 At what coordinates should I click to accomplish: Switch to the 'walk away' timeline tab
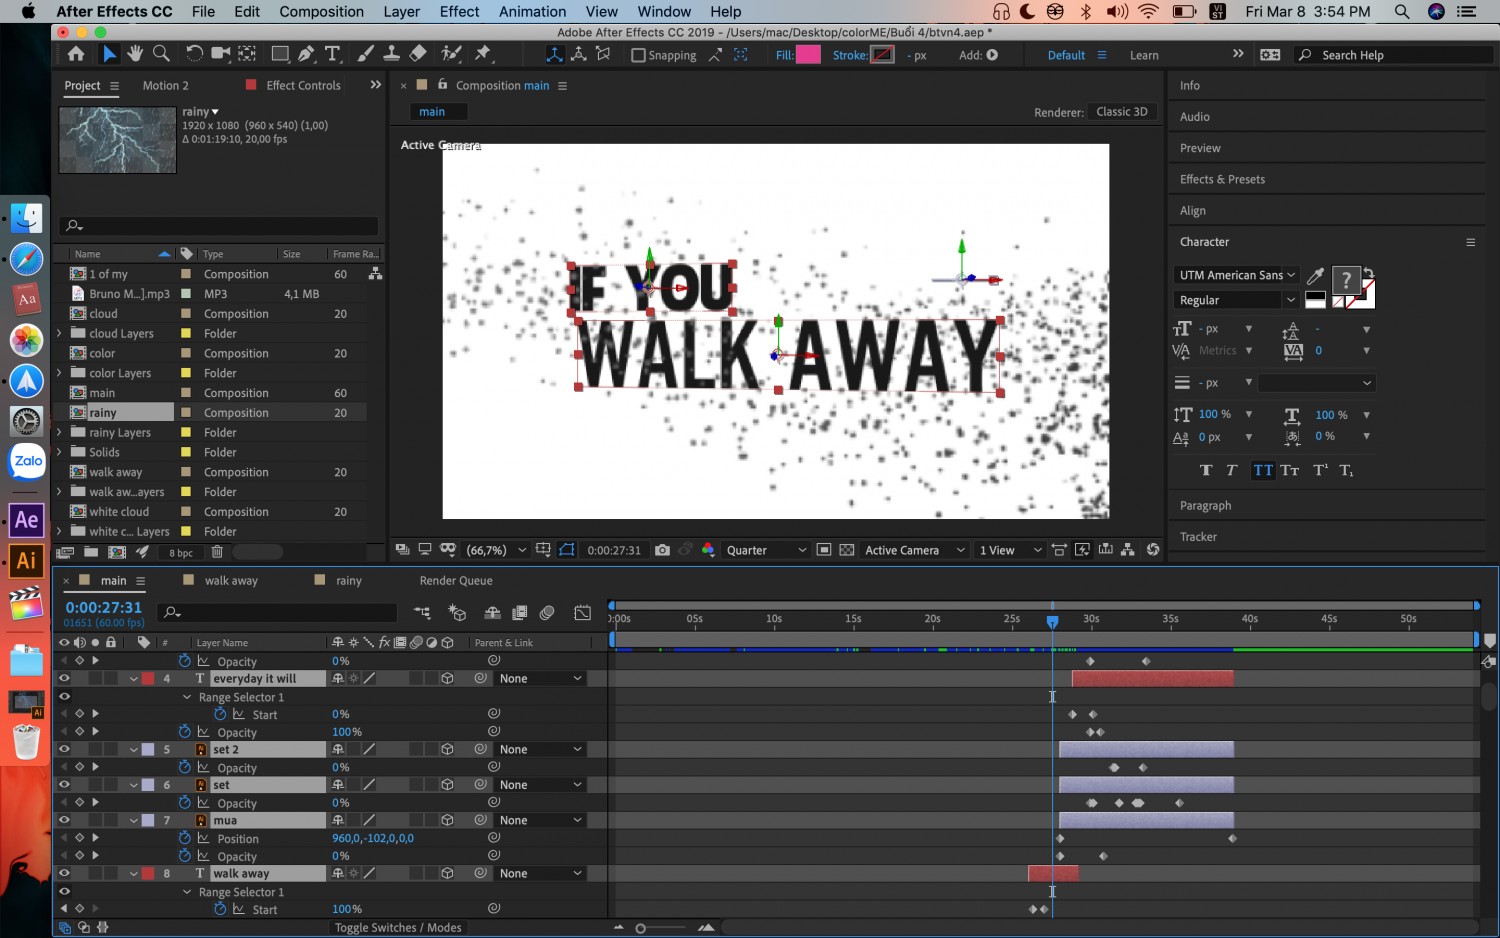tap(231, 581)
